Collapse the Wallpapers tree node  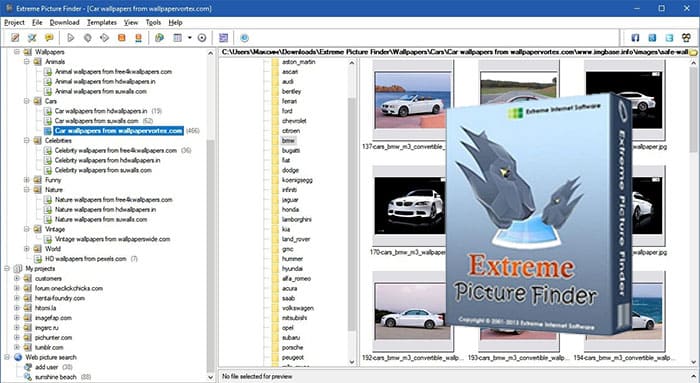(x=17, y=52)
